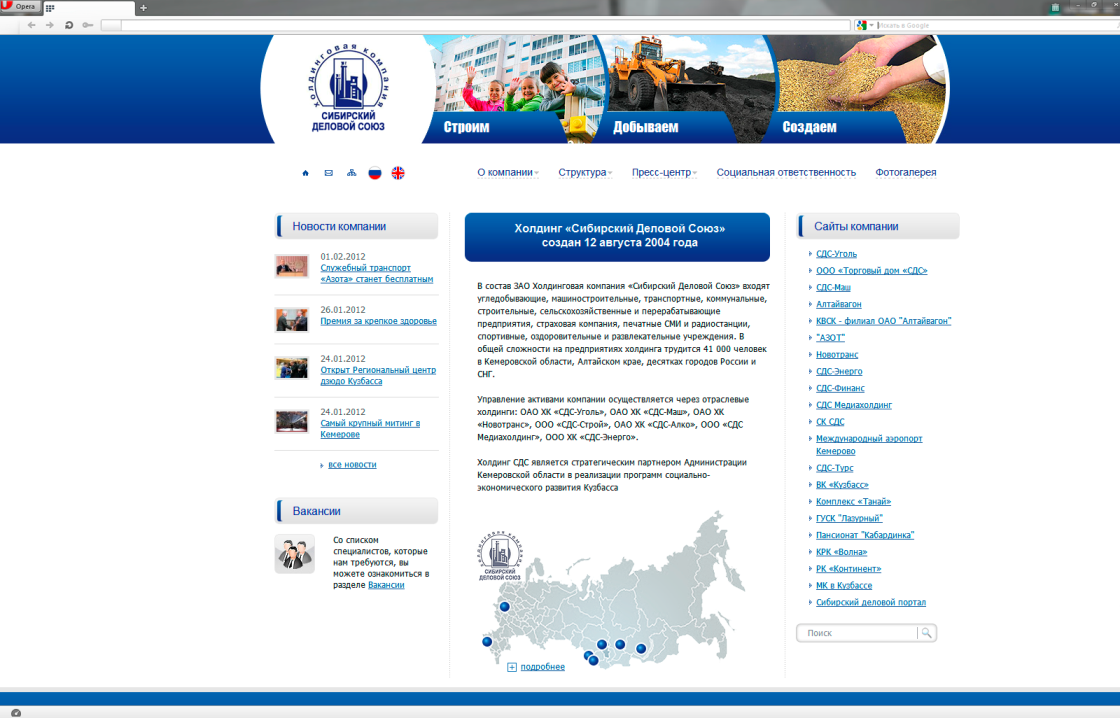Open the Фотогалерея menu item
Viewport: 1120px width, 718px height.
click(x=906, y=172)
